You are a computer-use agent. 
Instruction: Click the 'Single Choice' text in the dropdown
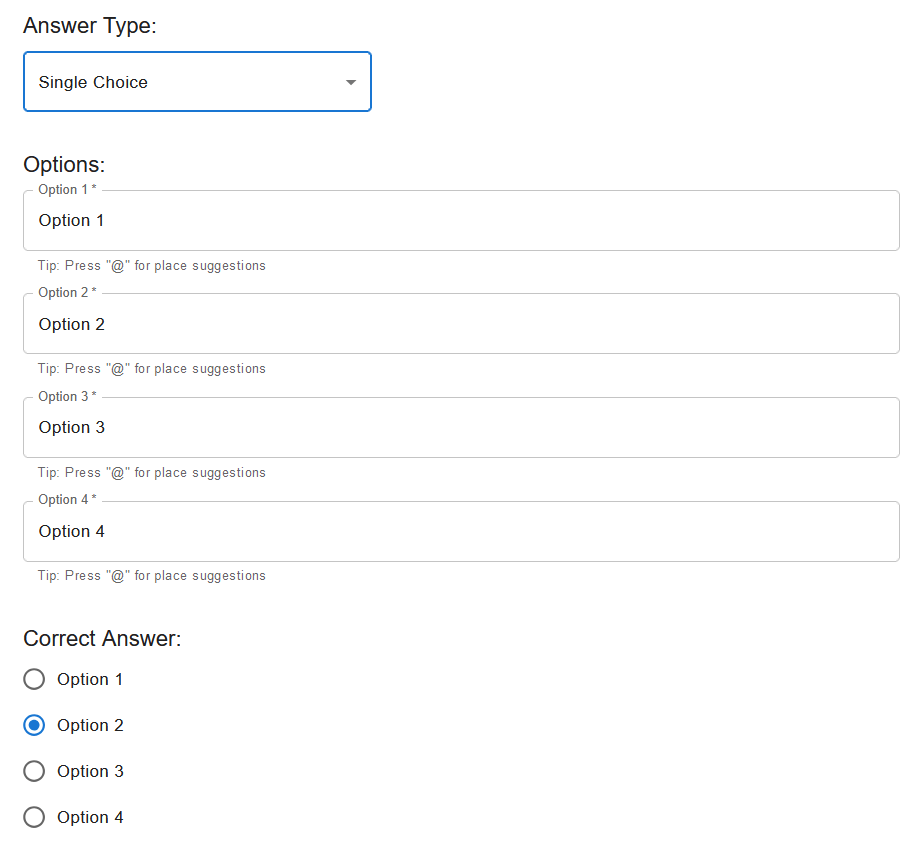(x=93, y=83)
